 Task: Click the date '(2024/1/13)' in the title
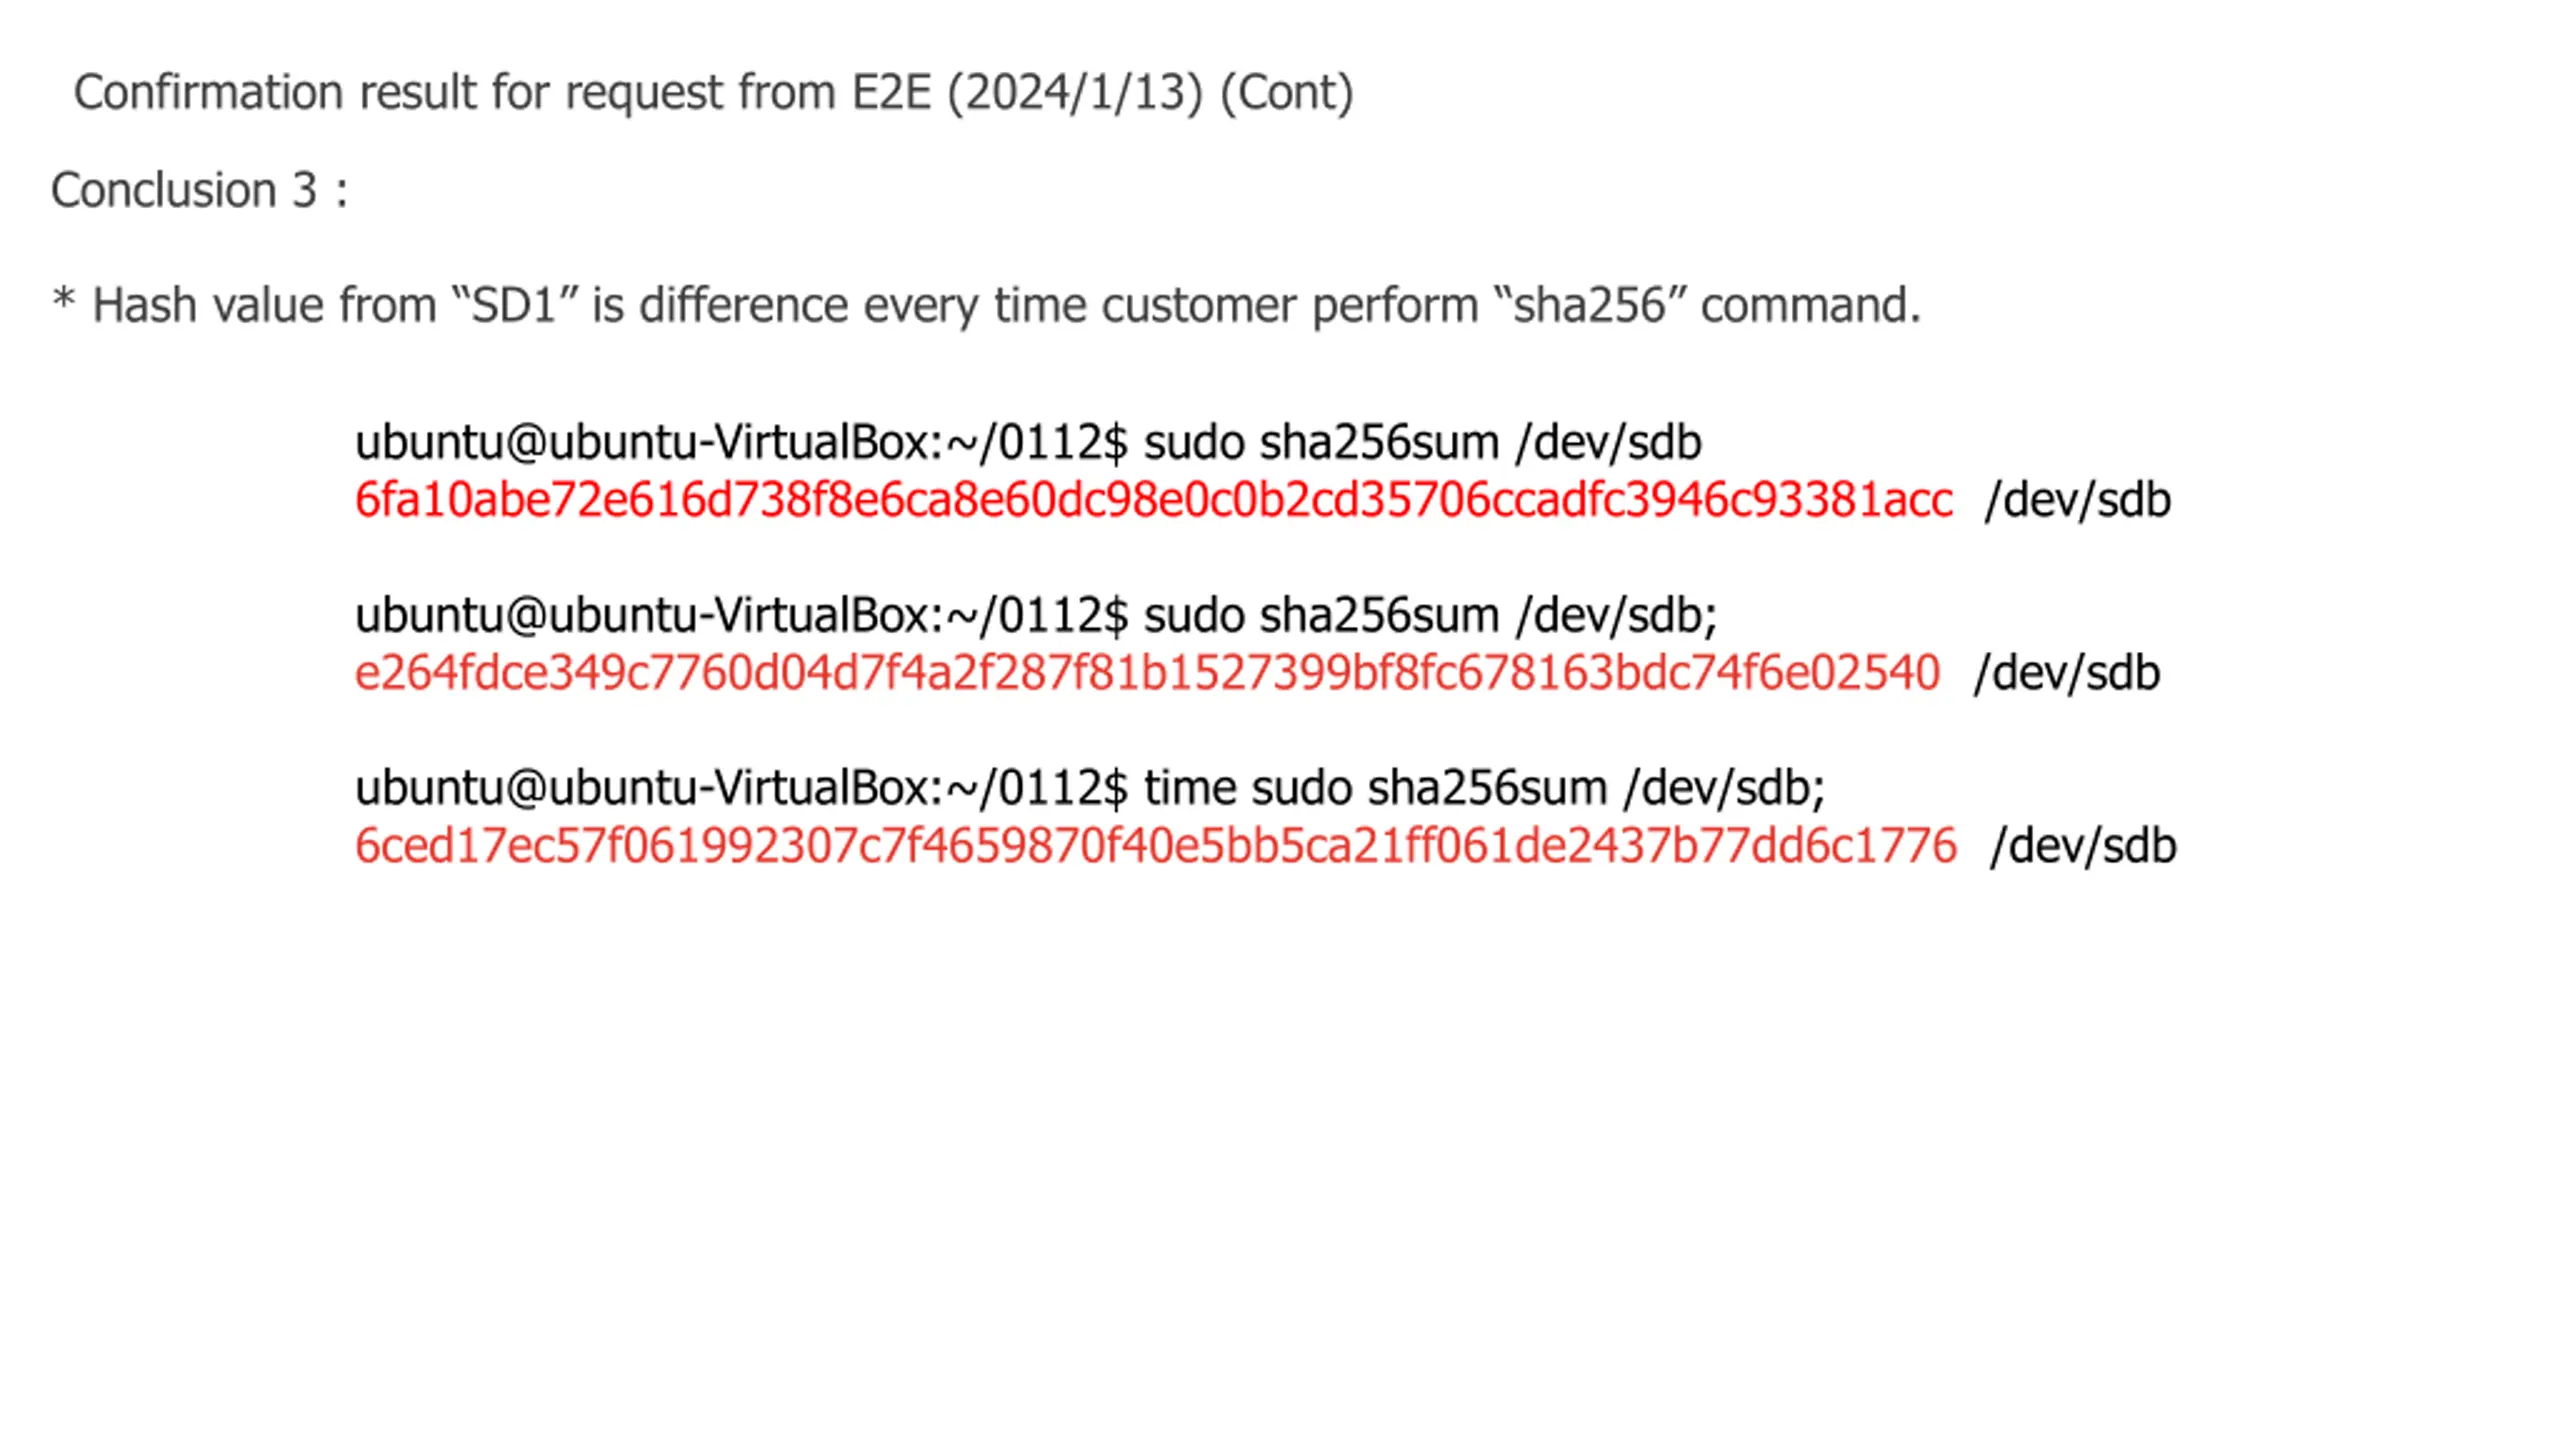point(1075,93)
